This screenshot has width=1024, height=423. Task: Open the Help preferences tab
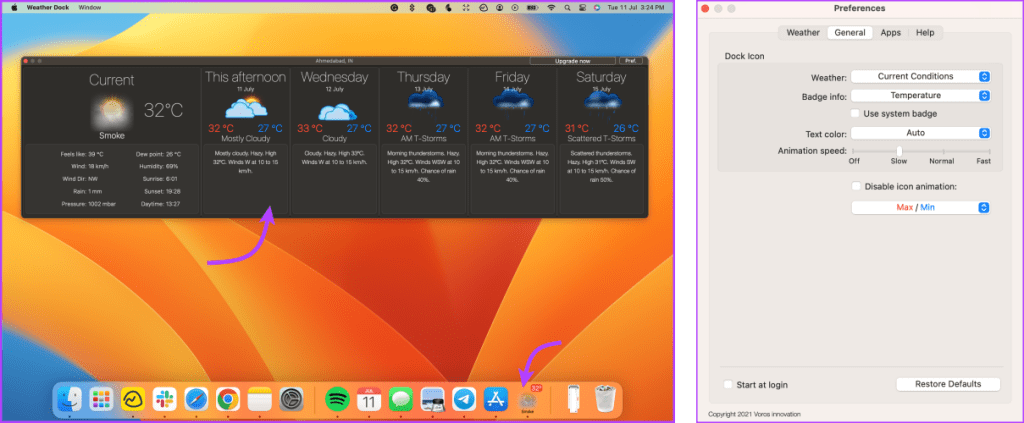(x=925, y=33)
